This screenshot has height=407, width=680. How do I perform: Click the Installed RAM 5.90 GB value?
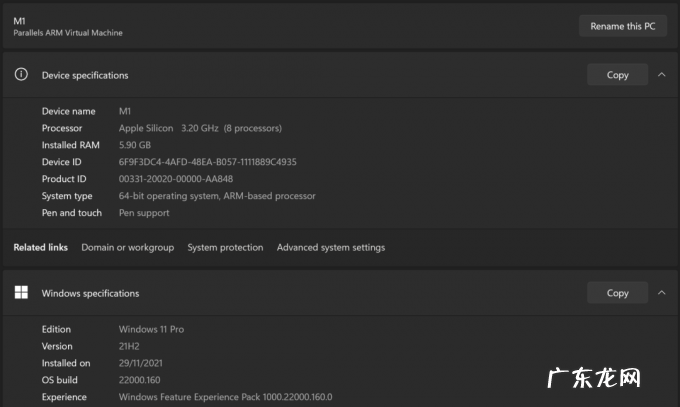[135, 145]
